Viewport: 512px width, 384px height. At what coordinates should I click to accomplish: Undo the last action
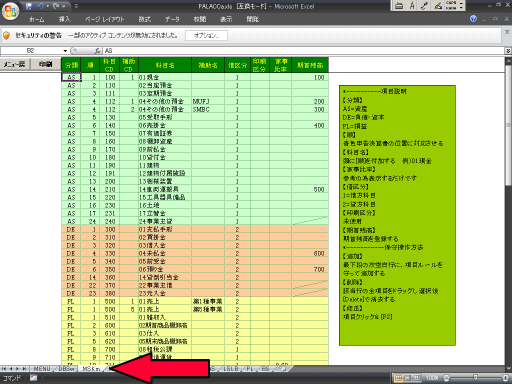pyautogui.click(x=40, y=6)
